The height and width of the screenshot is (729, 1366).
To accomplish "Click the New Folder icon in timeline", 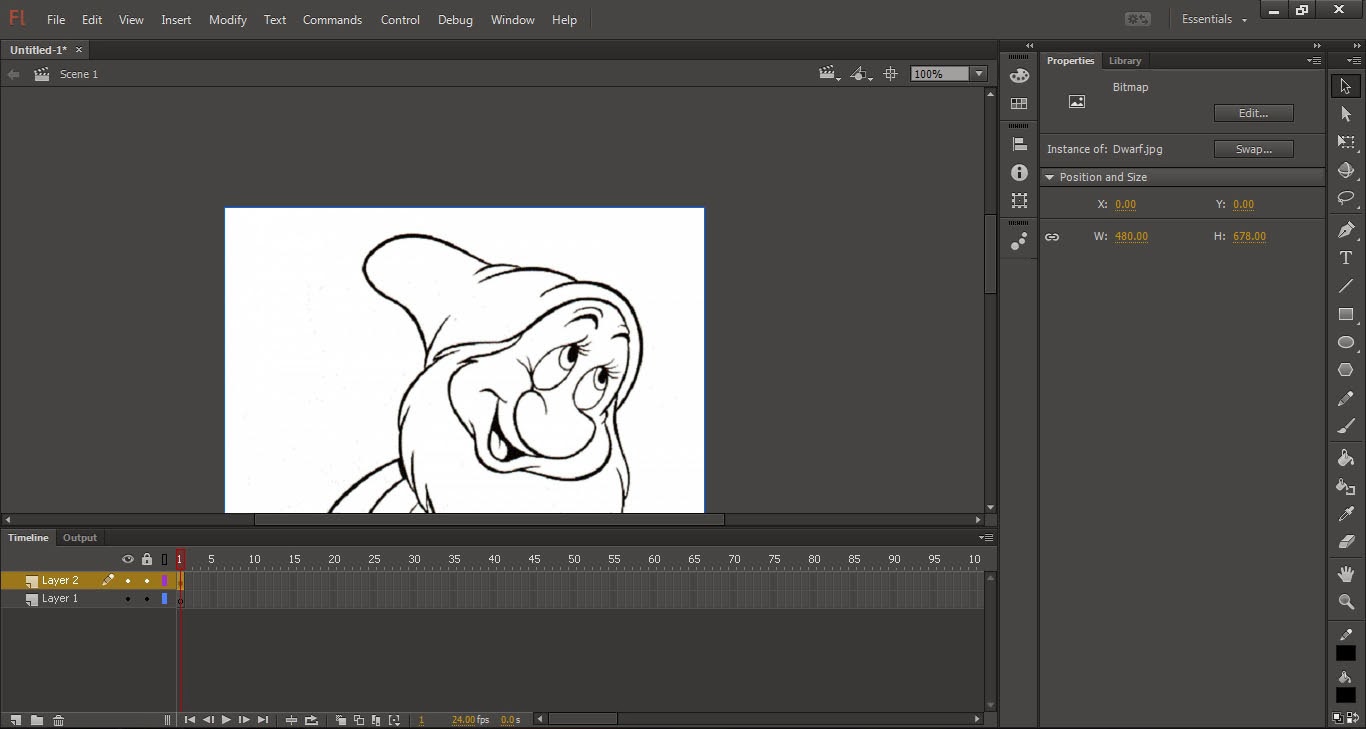I will point(37,720).
